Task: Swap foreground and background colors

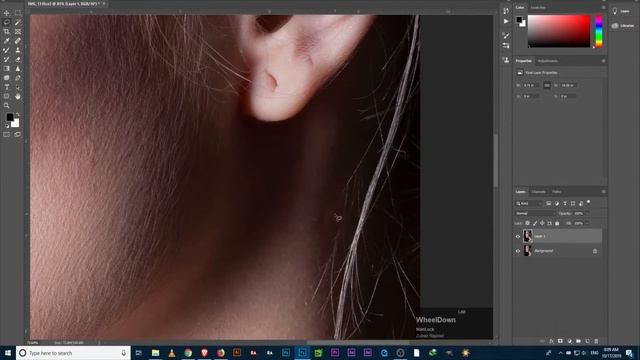Action: tap(18, 115)
